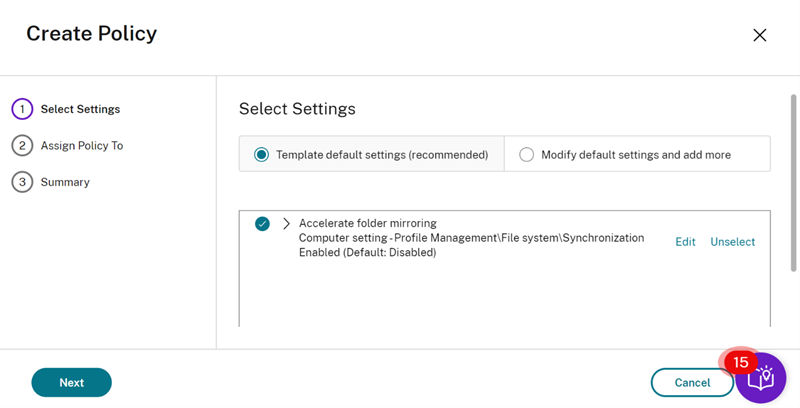Click the vertical scrollbar thumb
800x408 pixels.
793,183
